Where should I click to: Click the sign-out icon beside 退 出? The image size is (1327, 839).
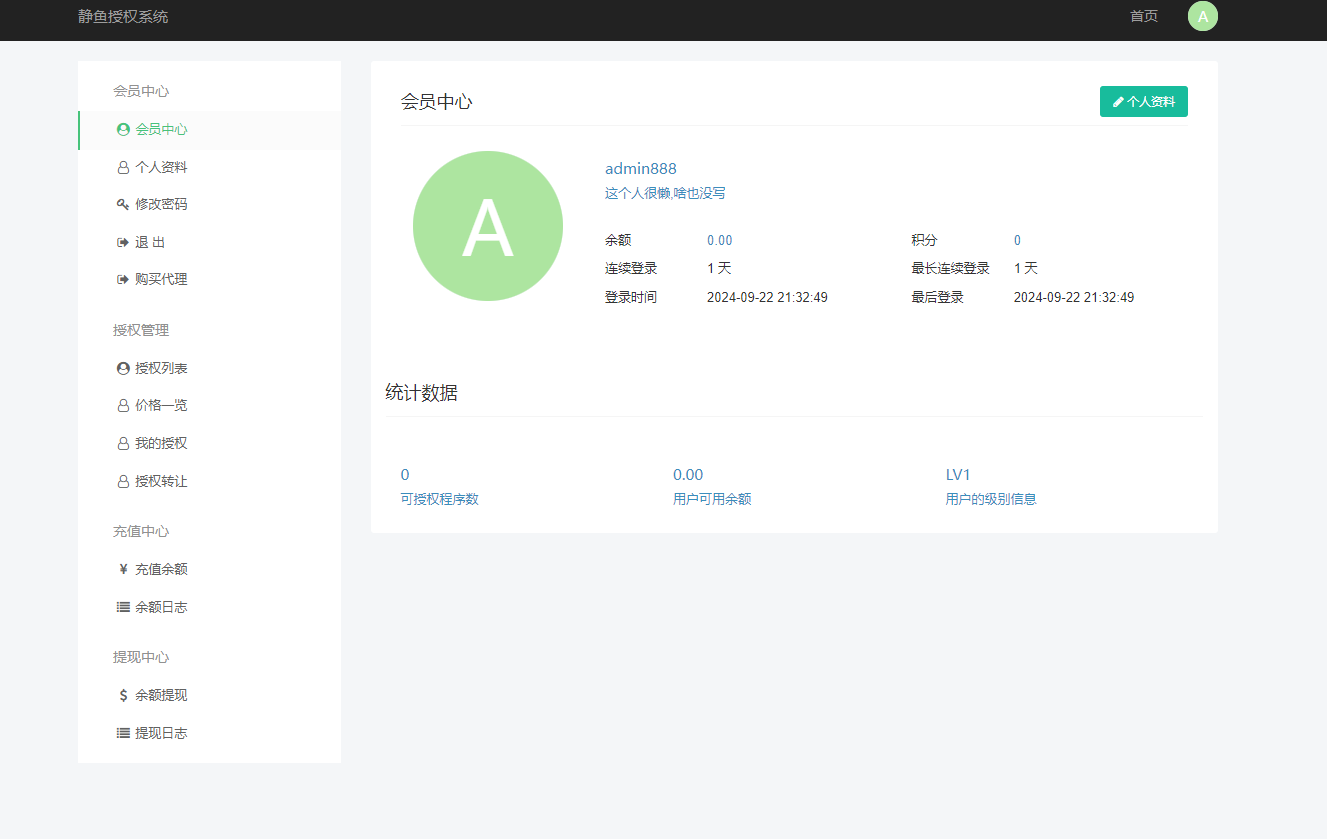pos(123,242)
